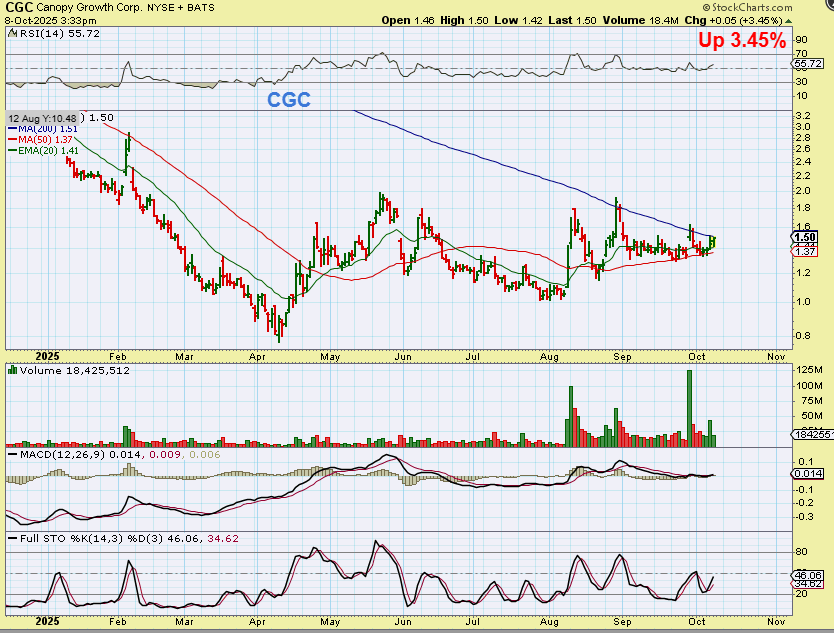The image size is (834, 633).
Task: Click the 1.50 last price axis tag
Action: [x=806, y=237]
